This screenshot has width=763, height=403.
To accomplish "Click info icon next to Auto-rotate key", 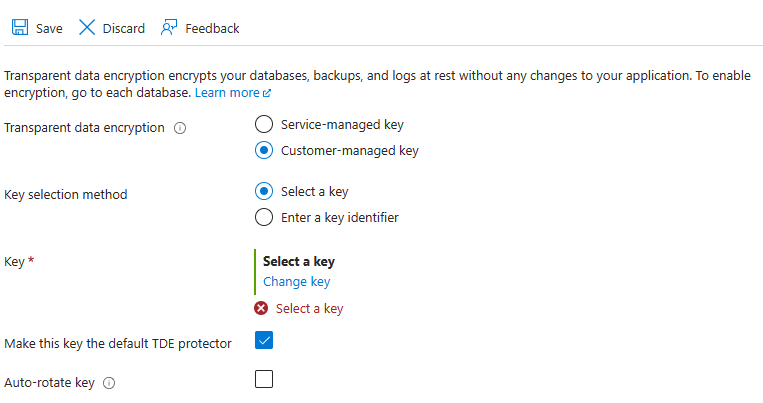I will coord(109,382).
